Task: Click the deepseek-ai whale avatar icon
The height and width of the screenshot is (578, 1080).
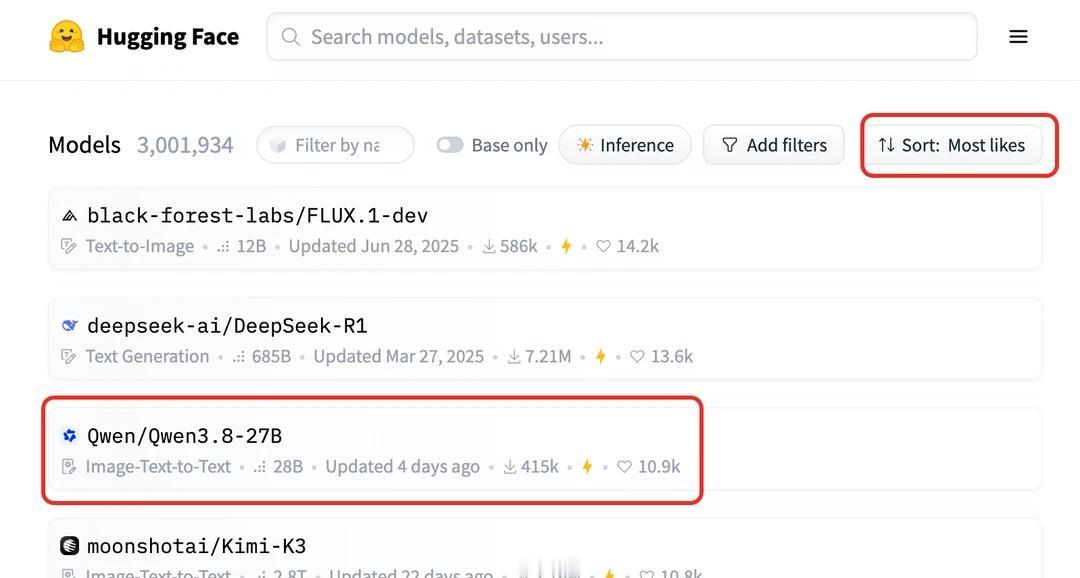Action: pos(70,325)
